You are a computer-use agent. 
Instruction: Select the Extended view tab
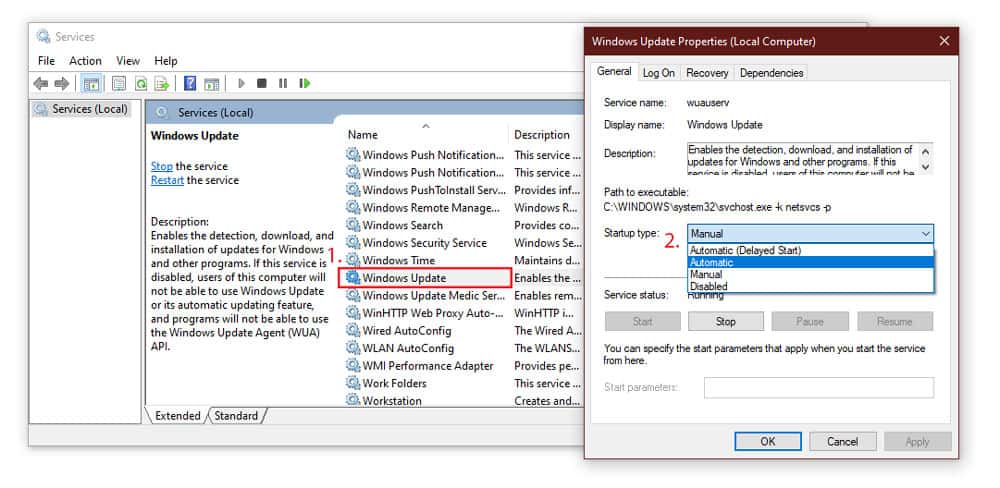tap(177, 416)
